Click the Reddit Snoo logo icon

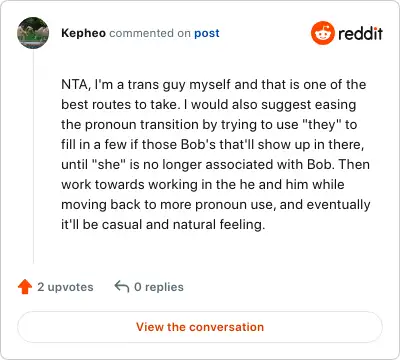pos(322,33)
